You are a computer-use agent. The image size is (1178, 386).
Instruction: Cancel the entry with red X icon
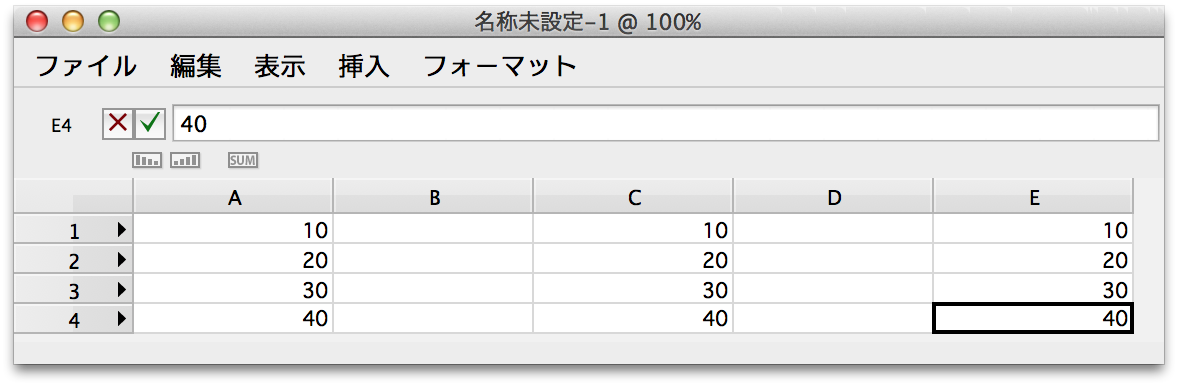(118, 123)
